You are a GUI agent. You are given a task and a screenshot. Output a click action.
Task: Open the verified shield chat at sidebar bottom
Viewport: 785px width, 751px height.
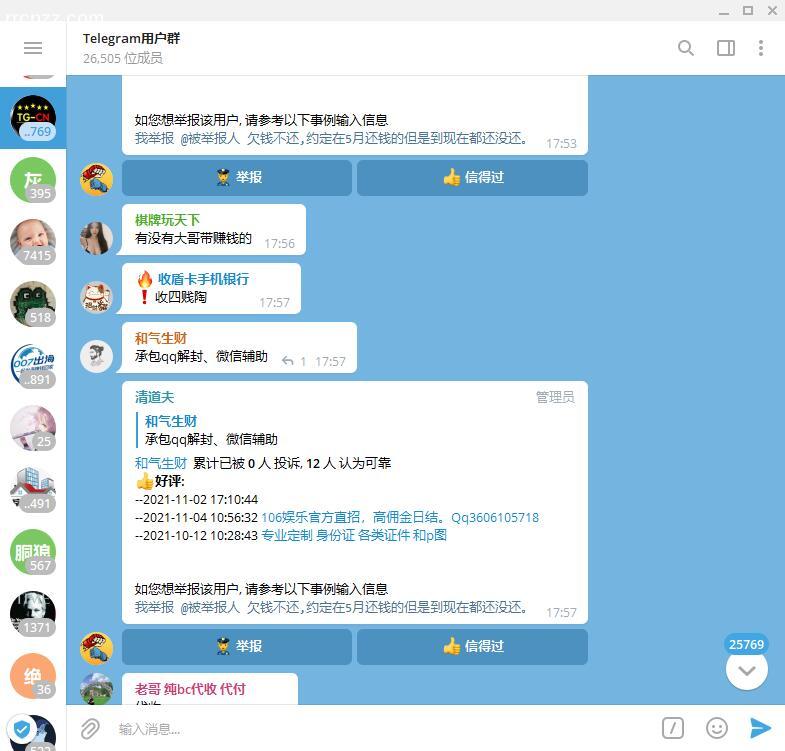tap(33, 733)
